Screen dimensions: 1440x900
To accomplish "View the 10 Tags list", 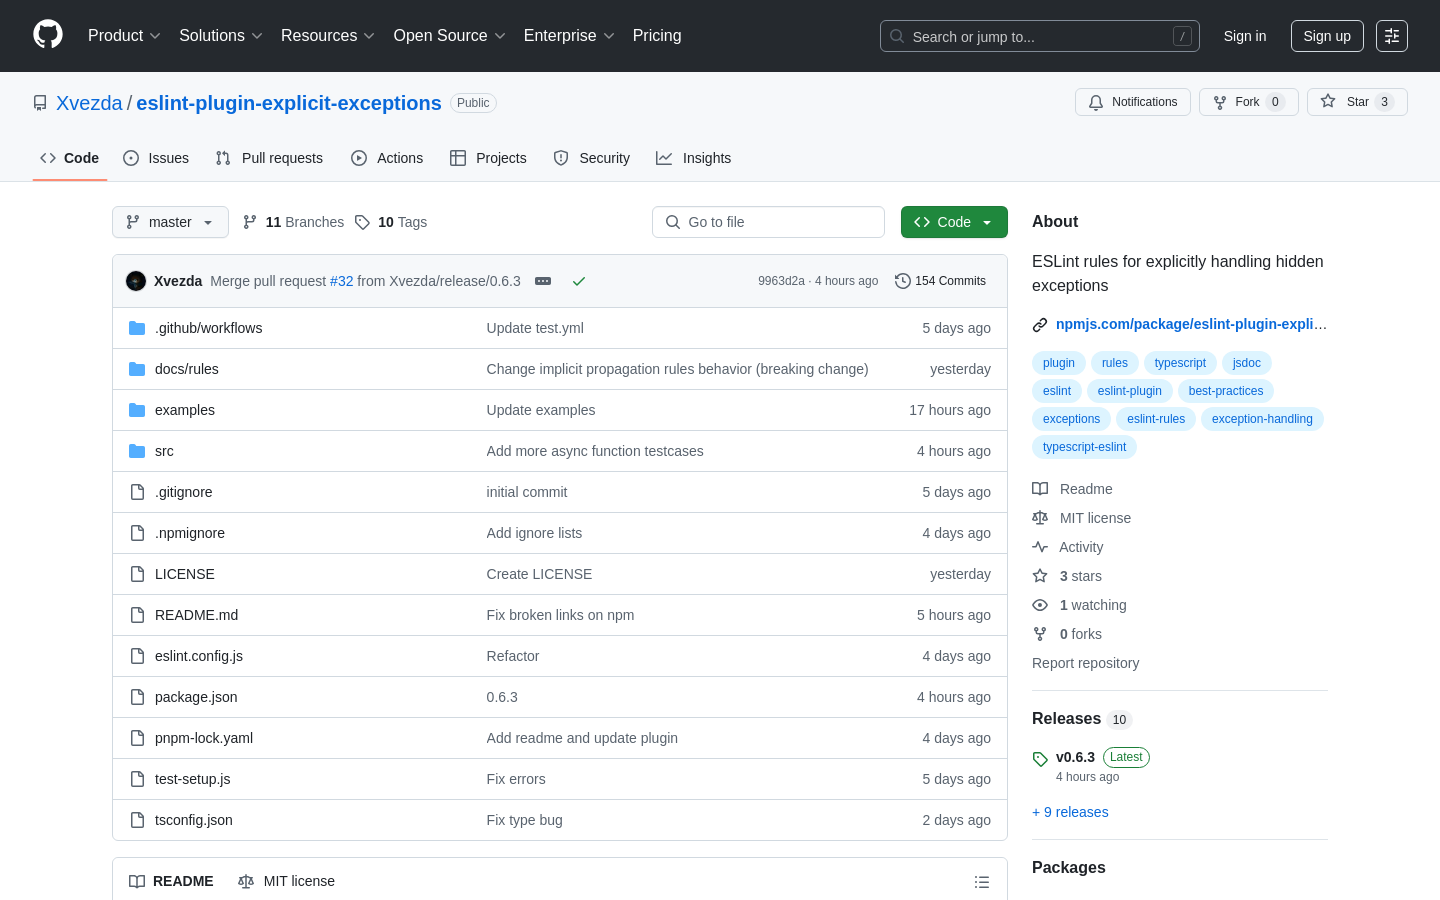I will pyautogui.click(x=392, y=222).
